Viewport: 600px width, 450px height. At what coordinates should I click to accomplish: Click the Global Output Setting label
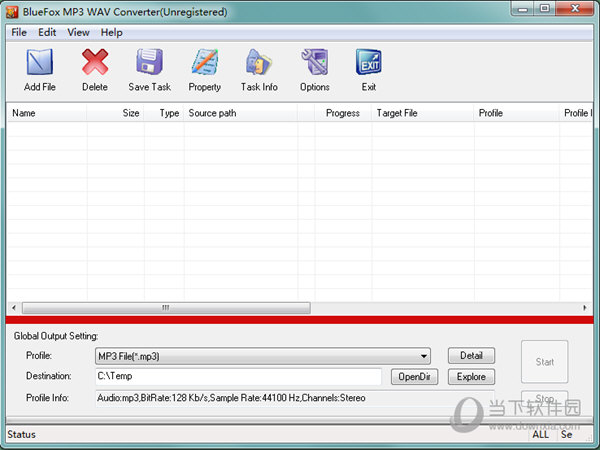[56, 336]
